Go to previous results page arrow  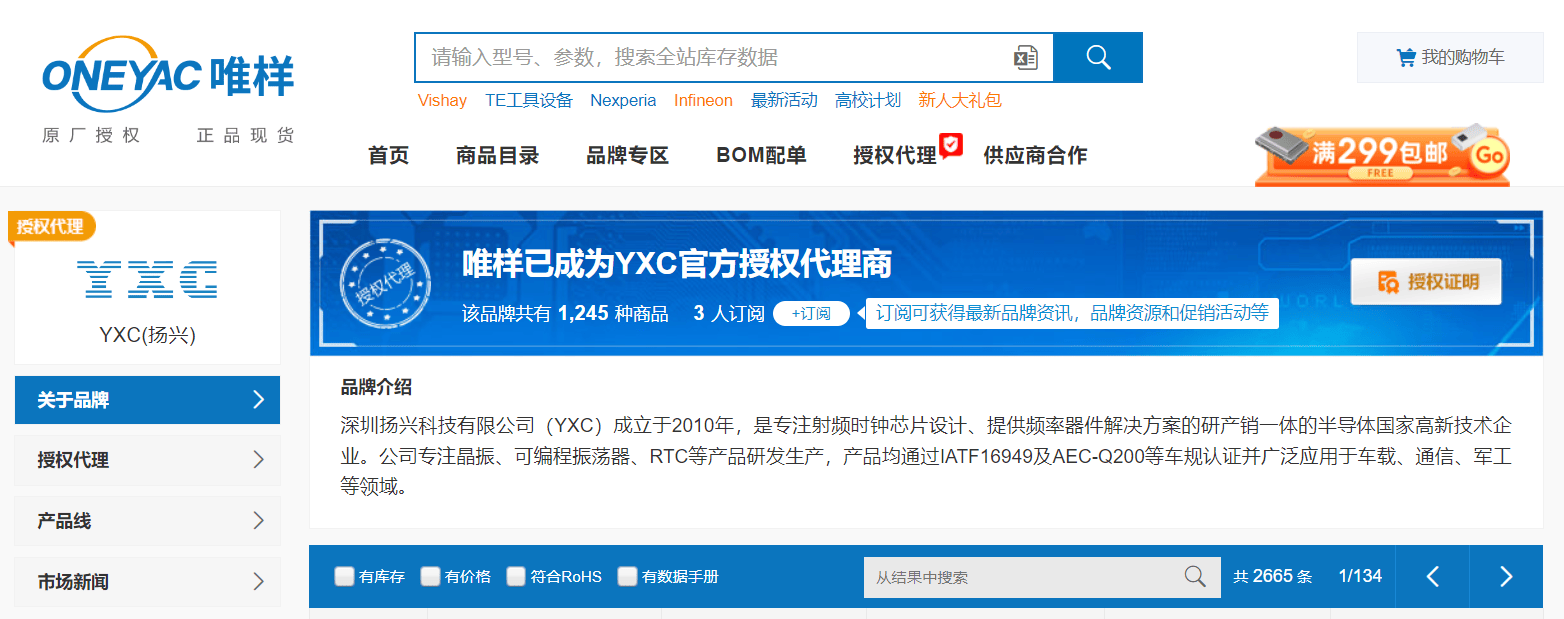1432,576
